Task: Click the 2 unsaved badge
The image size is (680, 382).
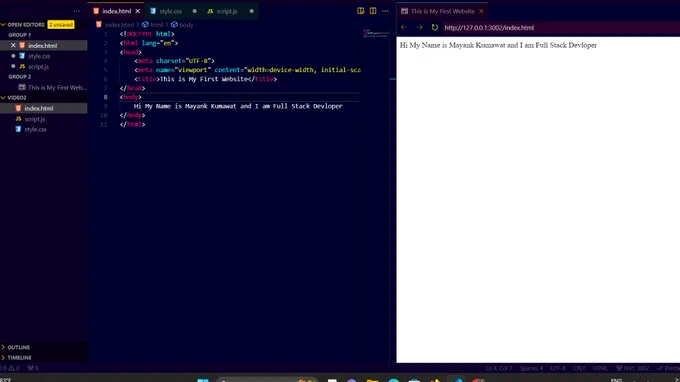Action: click(x=61, y=25)
